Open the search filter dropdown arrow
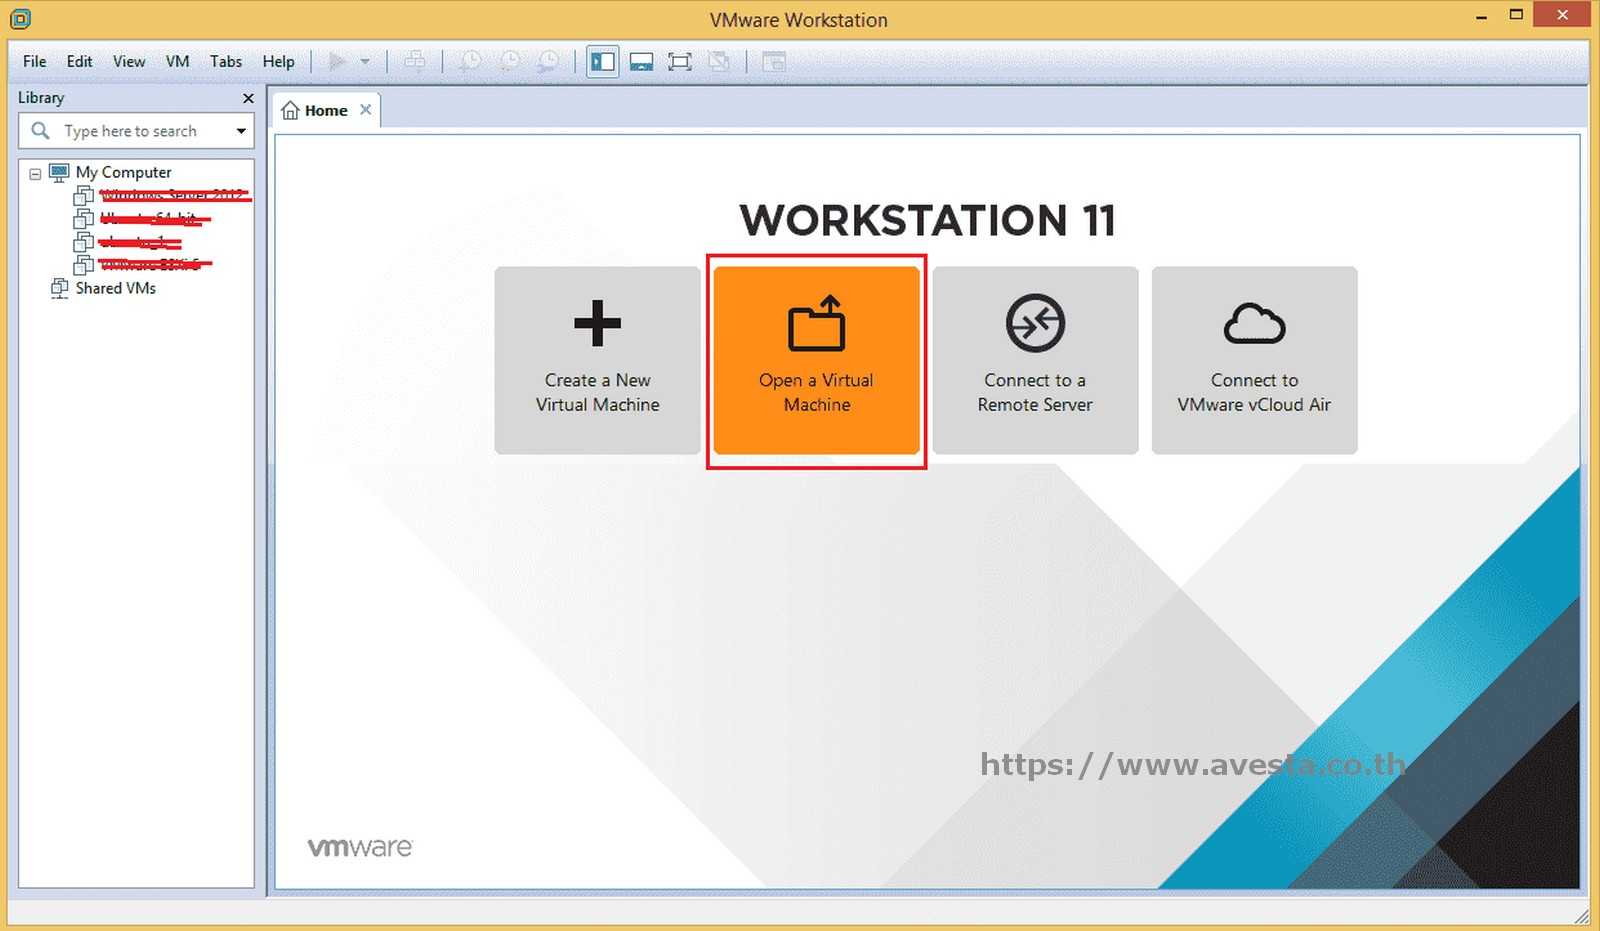 (240, 131)
